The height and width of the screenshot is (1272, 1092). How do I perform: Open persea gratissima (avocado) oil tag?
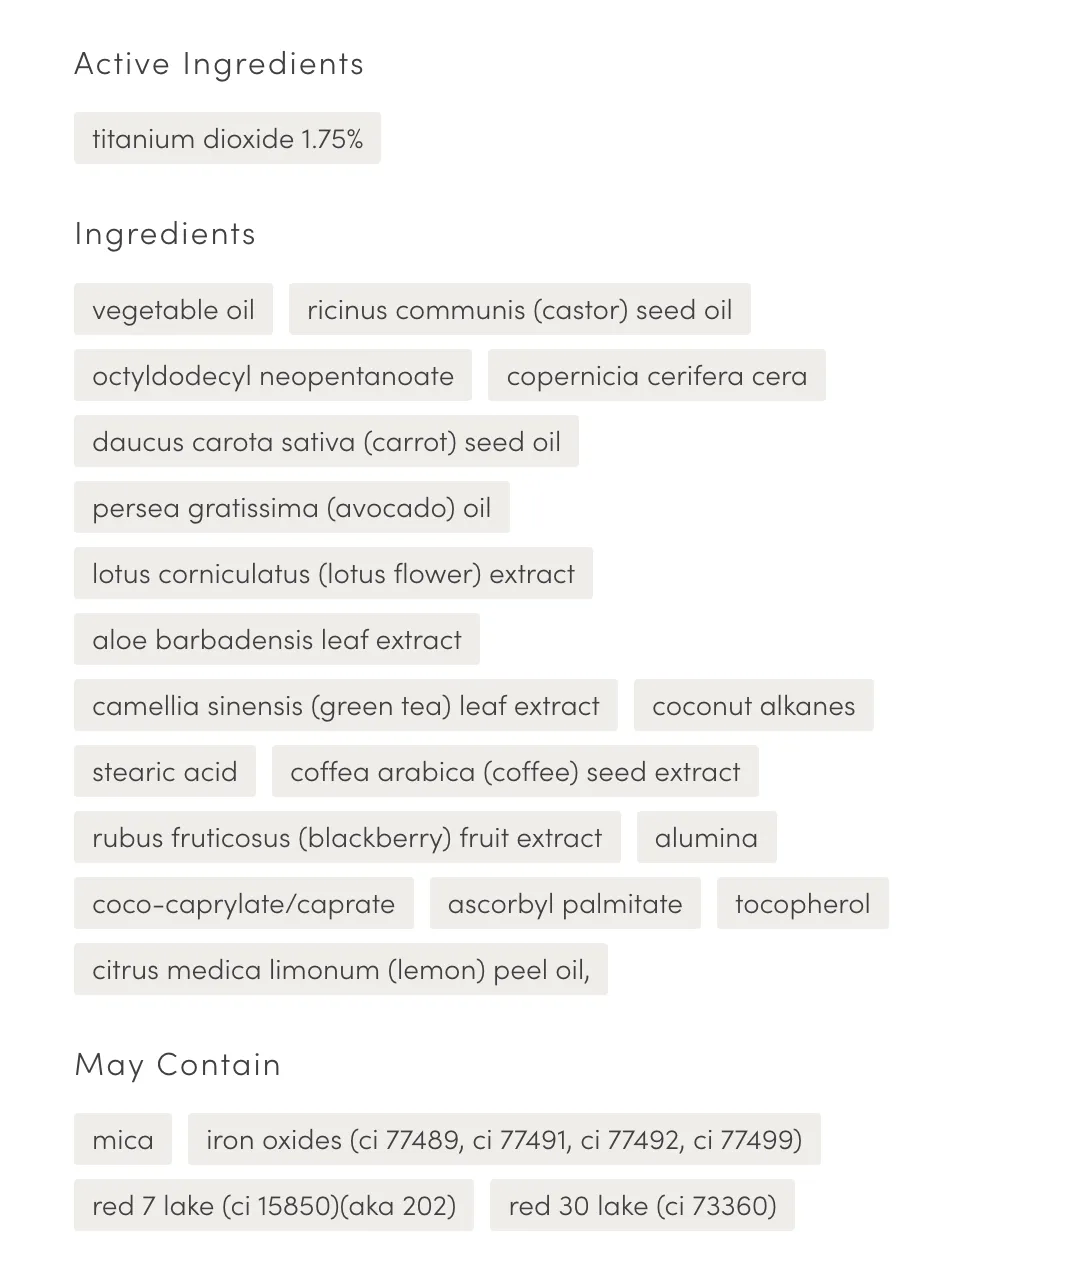point(292,507)
